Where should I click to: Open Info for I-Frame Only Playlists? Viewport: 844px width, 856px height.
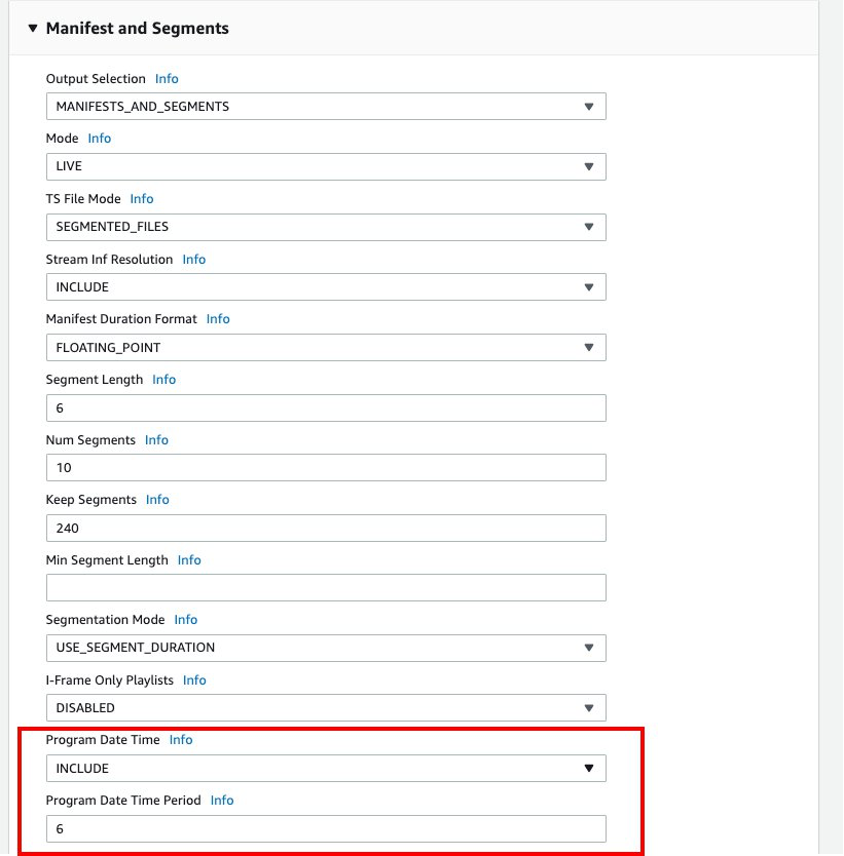click(x=194, y=680)
